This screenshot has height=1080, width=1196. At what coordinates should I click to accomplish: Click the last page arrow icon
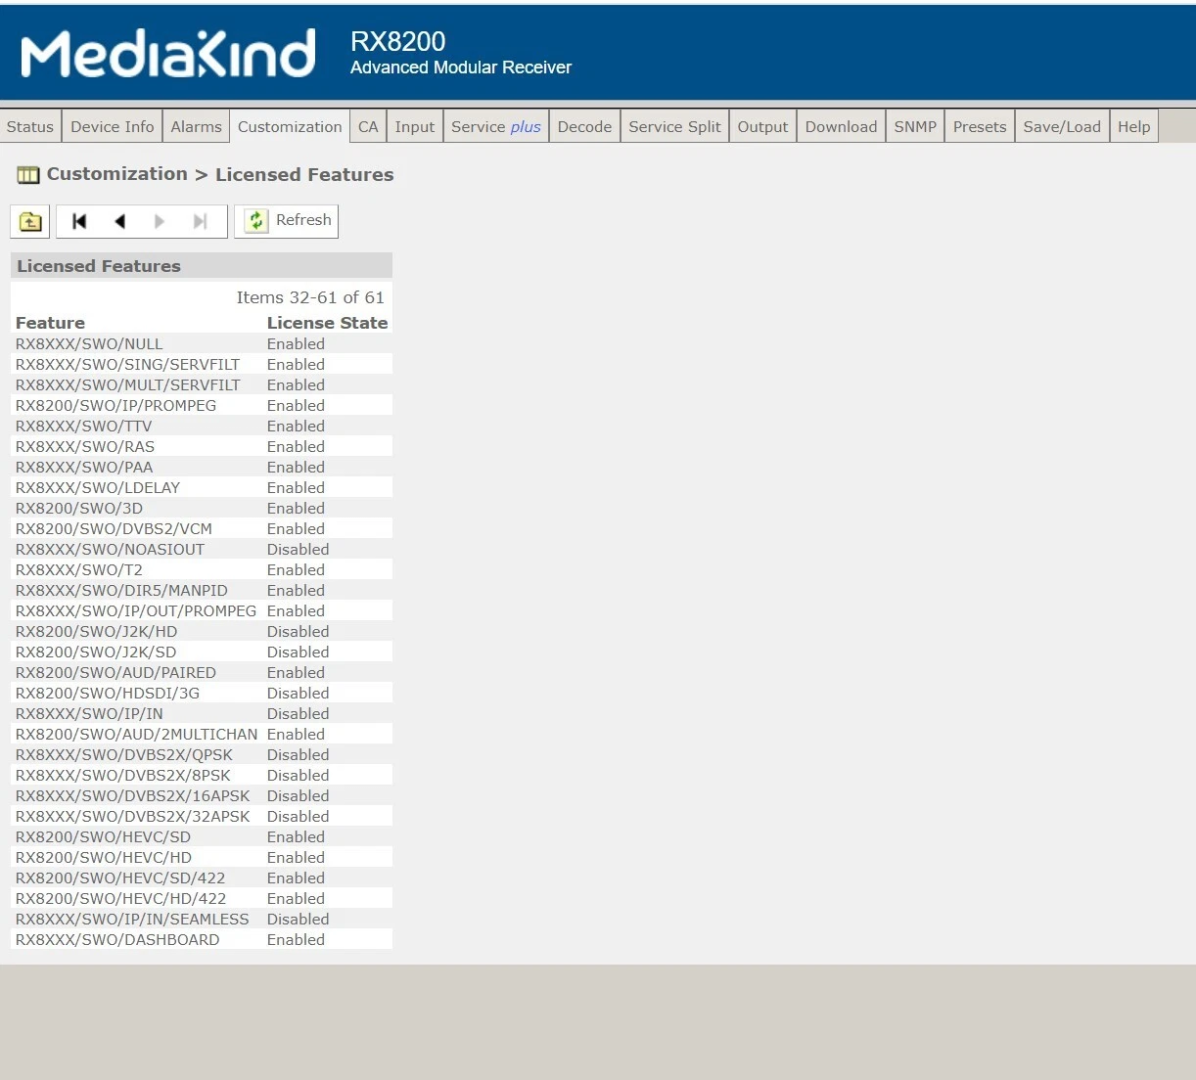coord(200,222)
